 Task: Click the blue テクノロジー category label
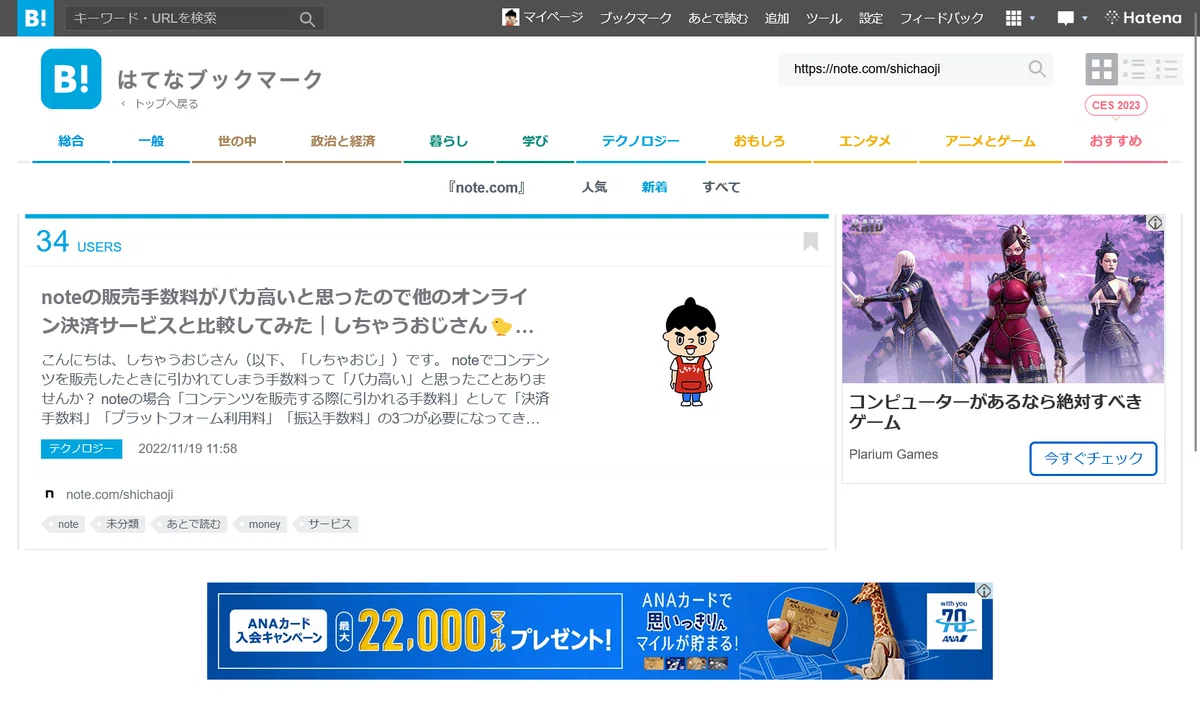click(81, 449)
